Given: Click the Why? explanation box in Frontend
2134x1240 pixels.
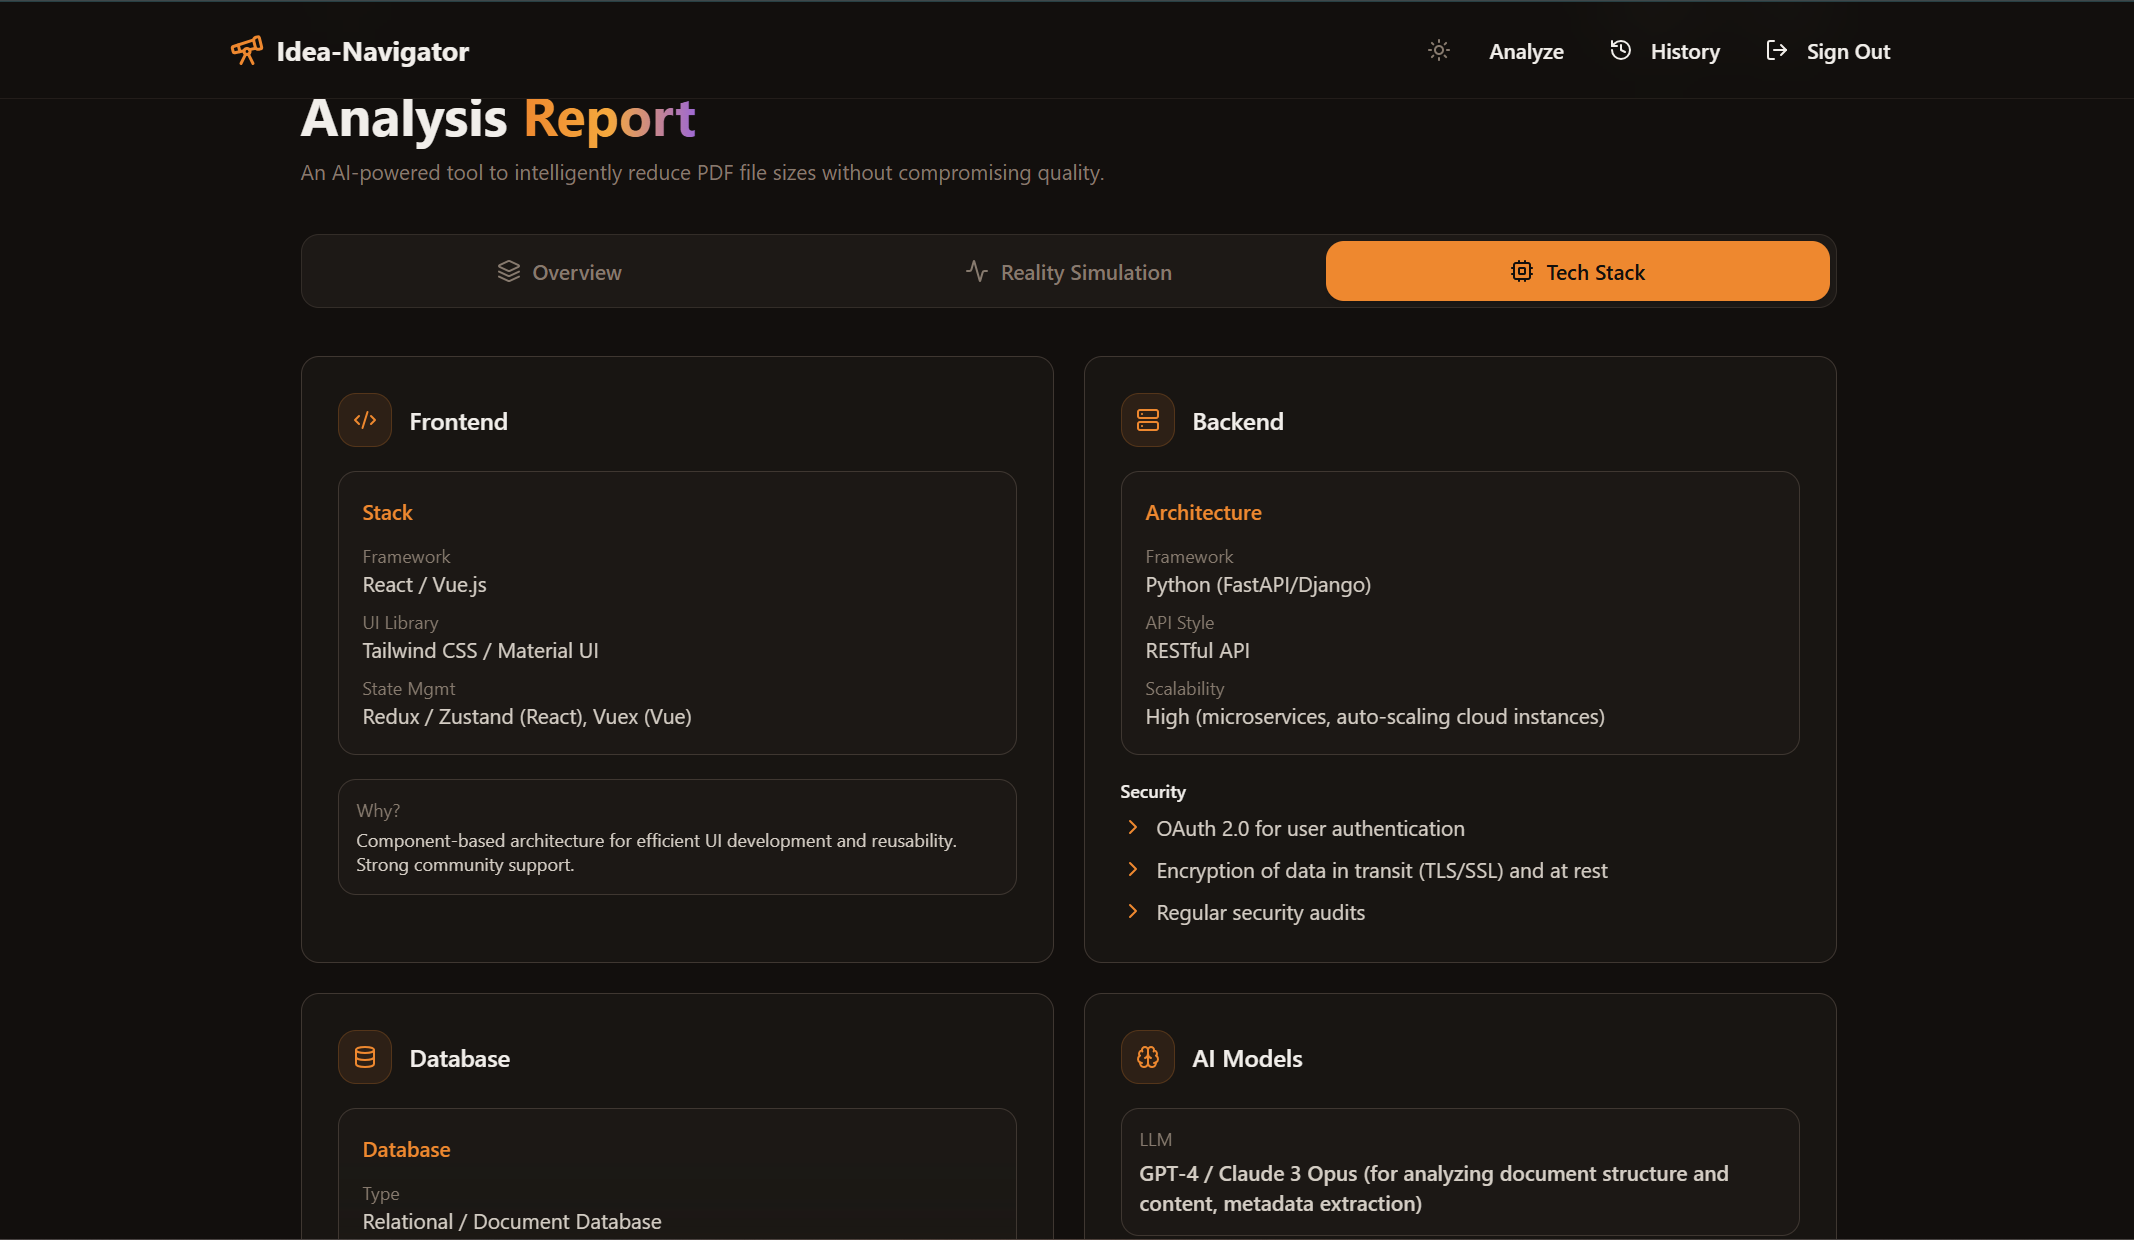Looking at the screenshot, I should 677,837.
